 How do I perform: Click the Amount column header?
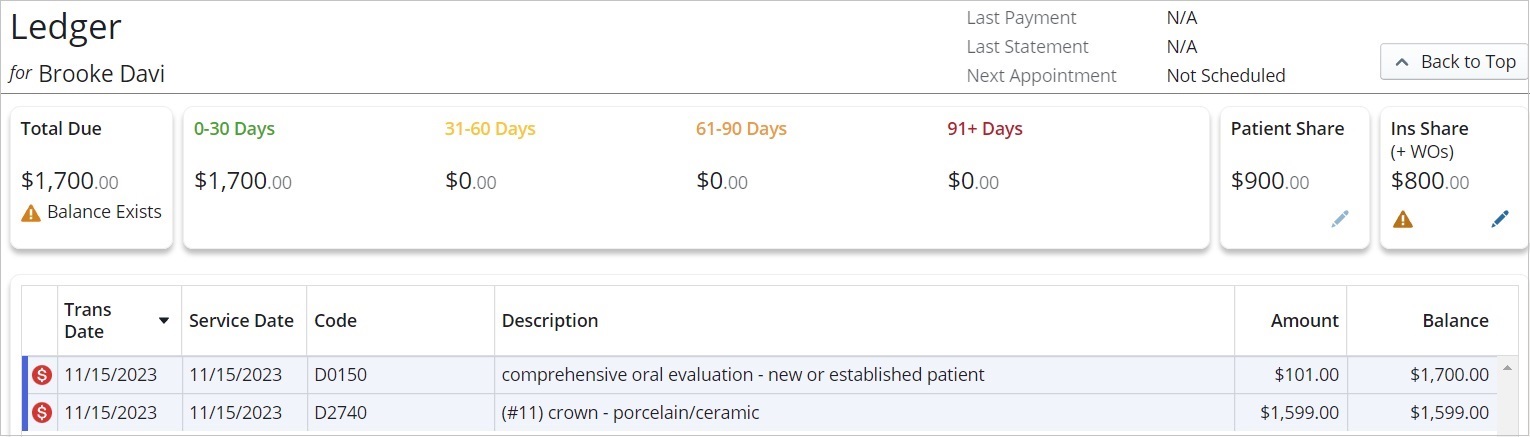click(1304, 321)
